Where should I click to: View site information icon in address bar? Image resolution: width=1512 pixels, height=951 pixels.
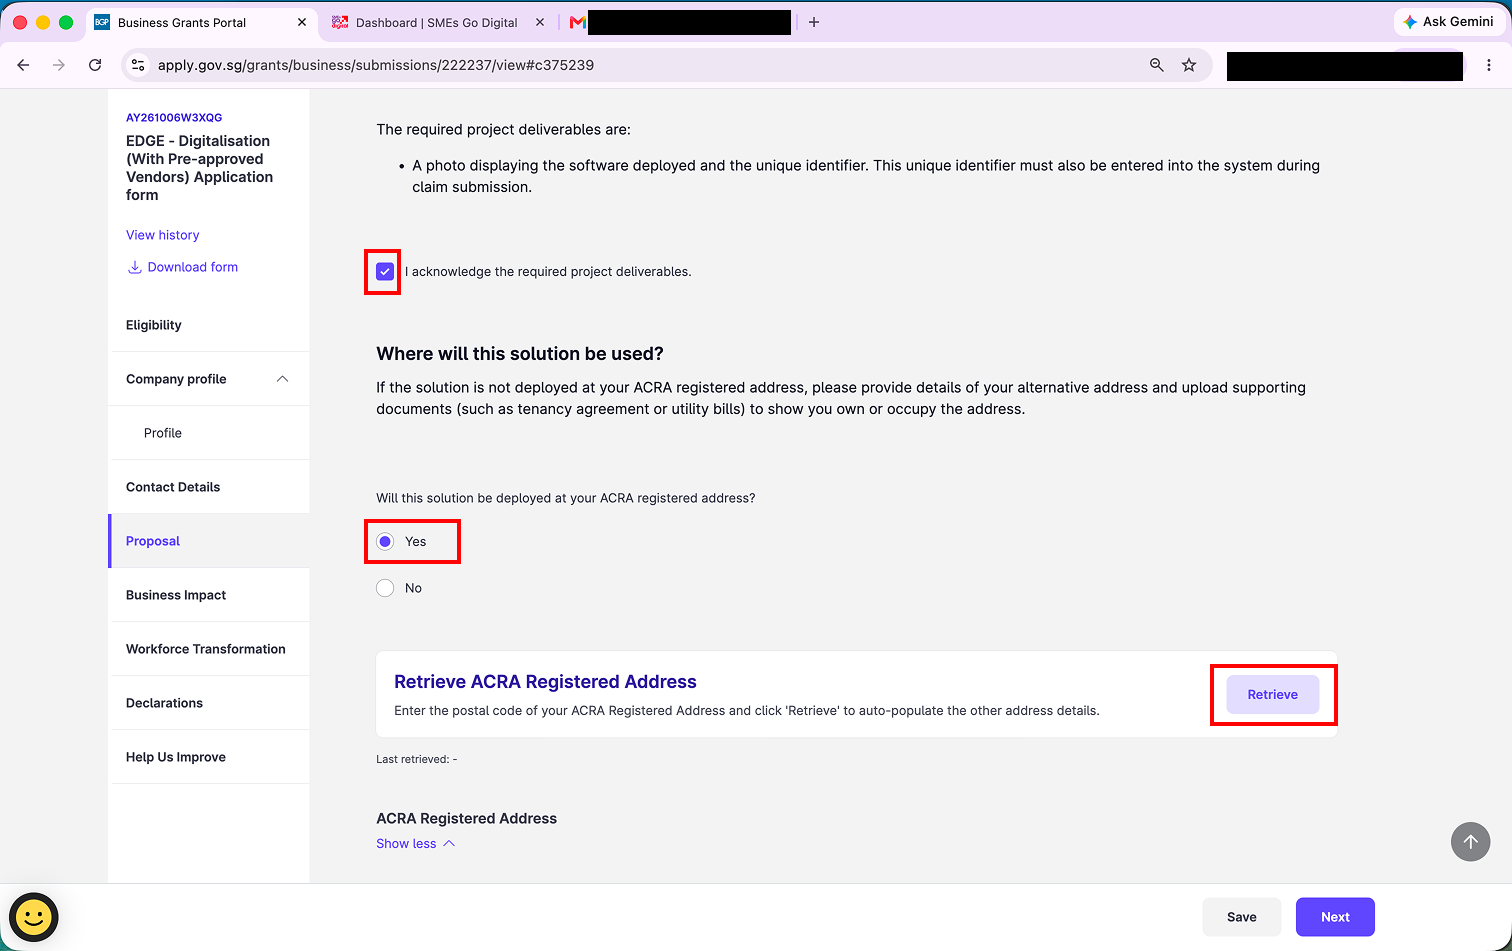pyautogui.click(x=139, y=65)
